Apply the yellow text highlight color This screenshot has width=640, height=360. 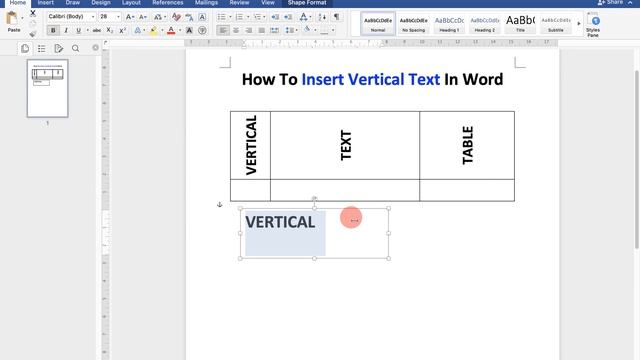[x=153, y=30]
